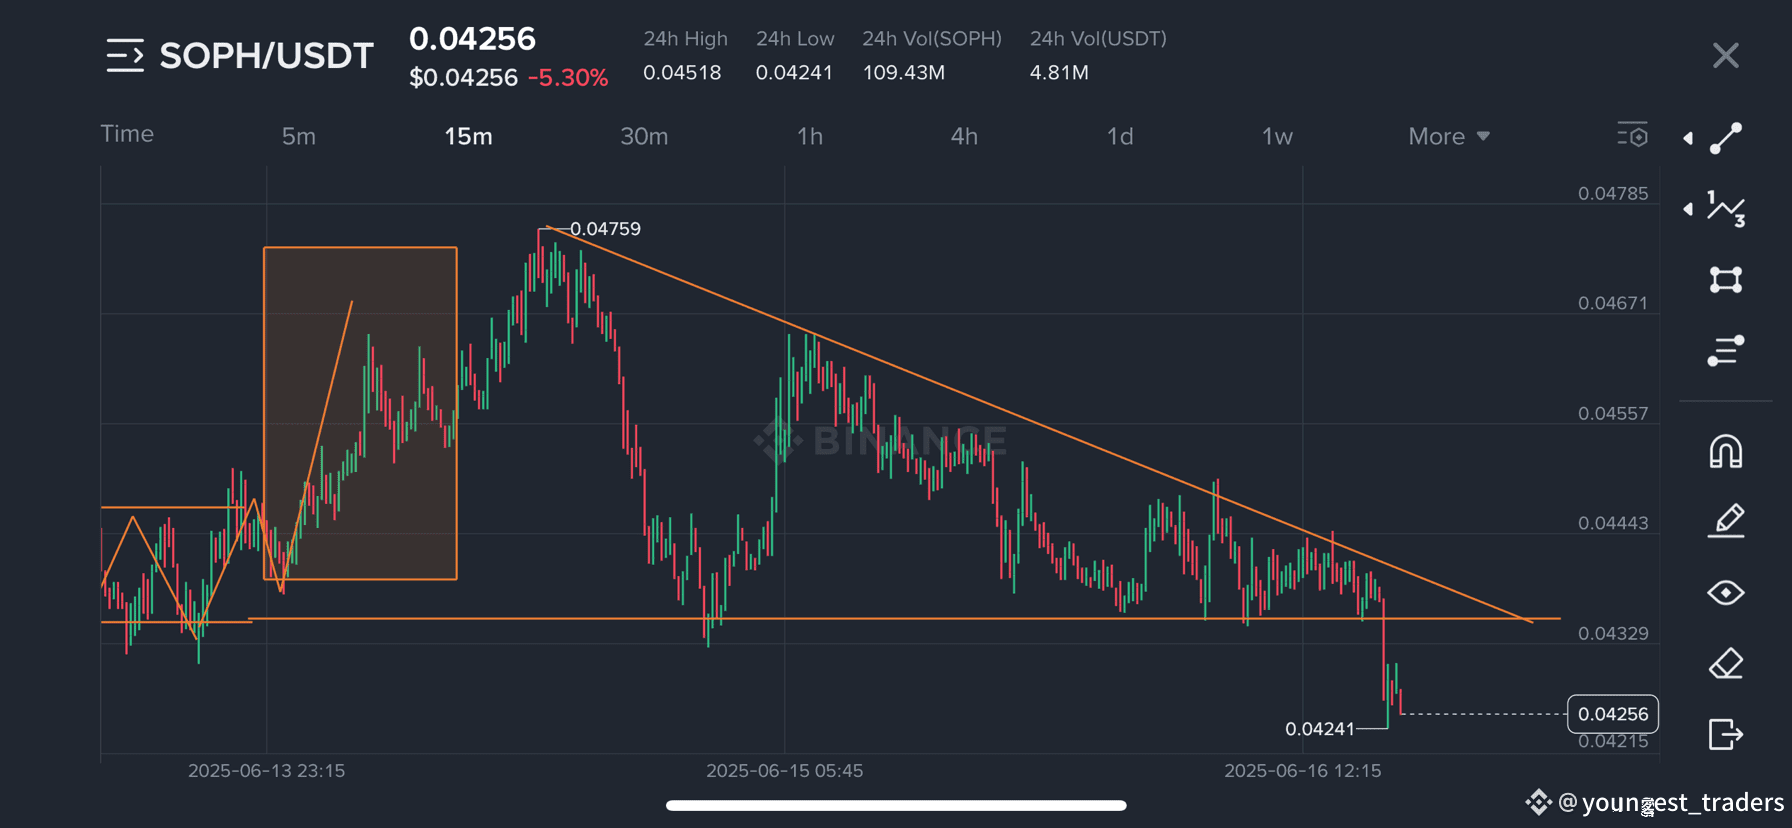Screen dimensions: 1792x828
Task: Select the Time chart view
Action: pyautogui.click(x=127, y=134)
